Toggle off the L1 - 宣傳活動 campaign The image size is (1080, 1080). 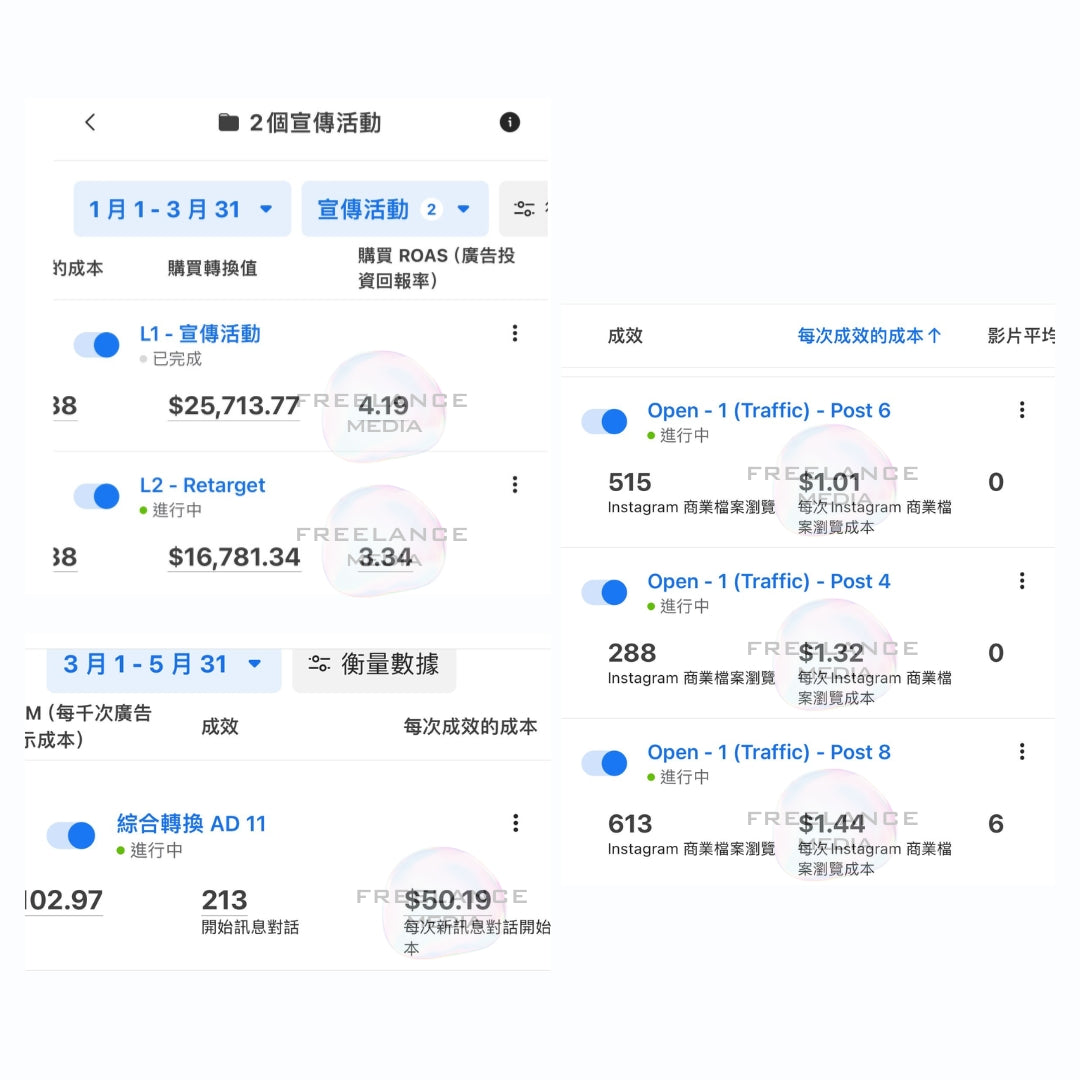click(x=97, y=345)
